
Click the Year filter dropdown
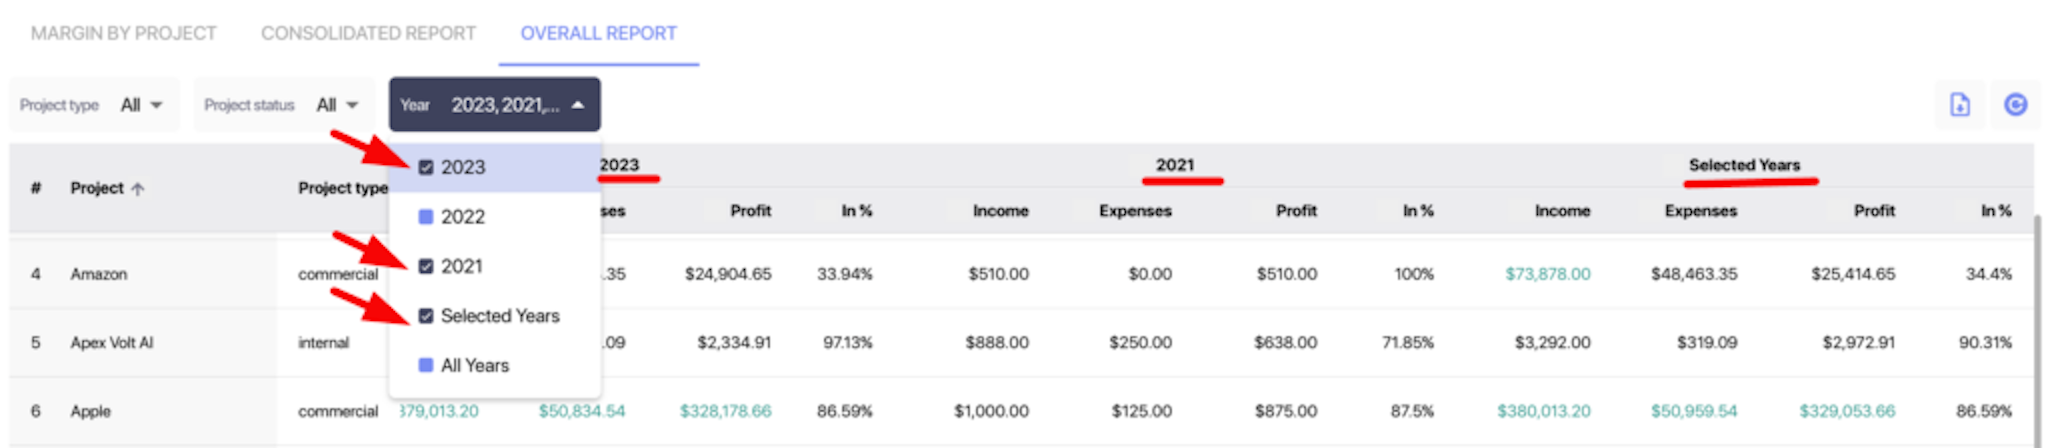495,105
